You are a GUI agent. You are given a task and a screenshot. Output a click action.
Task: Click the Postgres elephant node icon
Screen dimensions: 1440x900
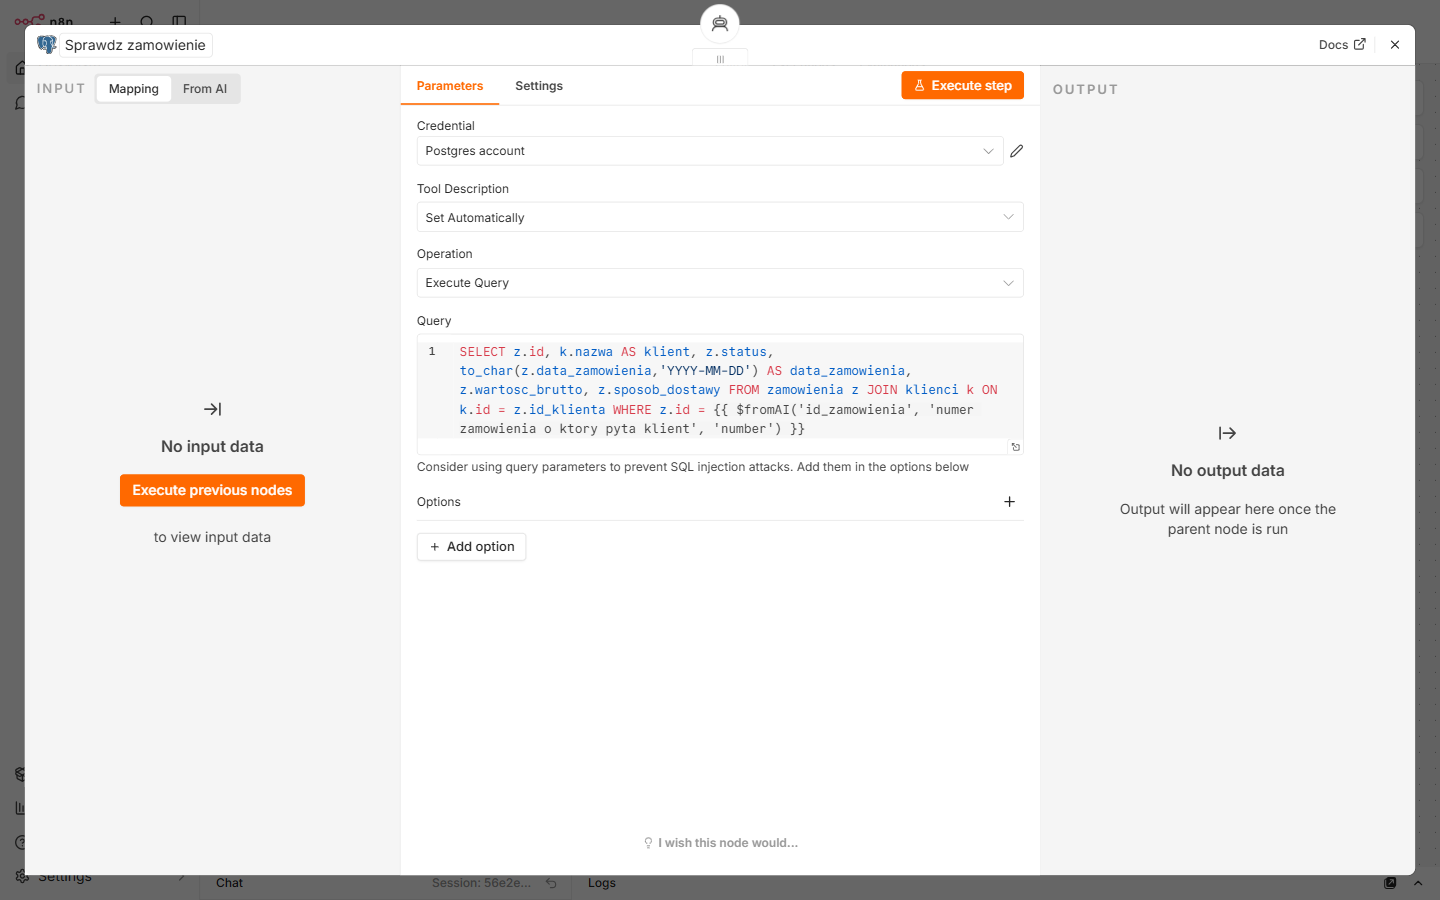point(47,45)
